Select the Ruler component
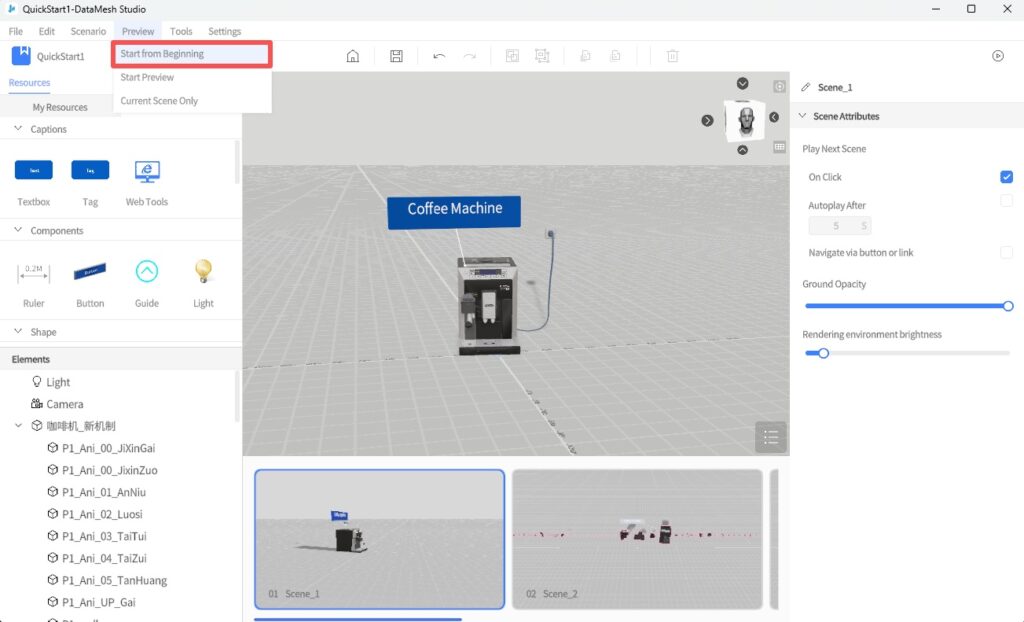The image size is (1024, 622). (x=34, y=272)
